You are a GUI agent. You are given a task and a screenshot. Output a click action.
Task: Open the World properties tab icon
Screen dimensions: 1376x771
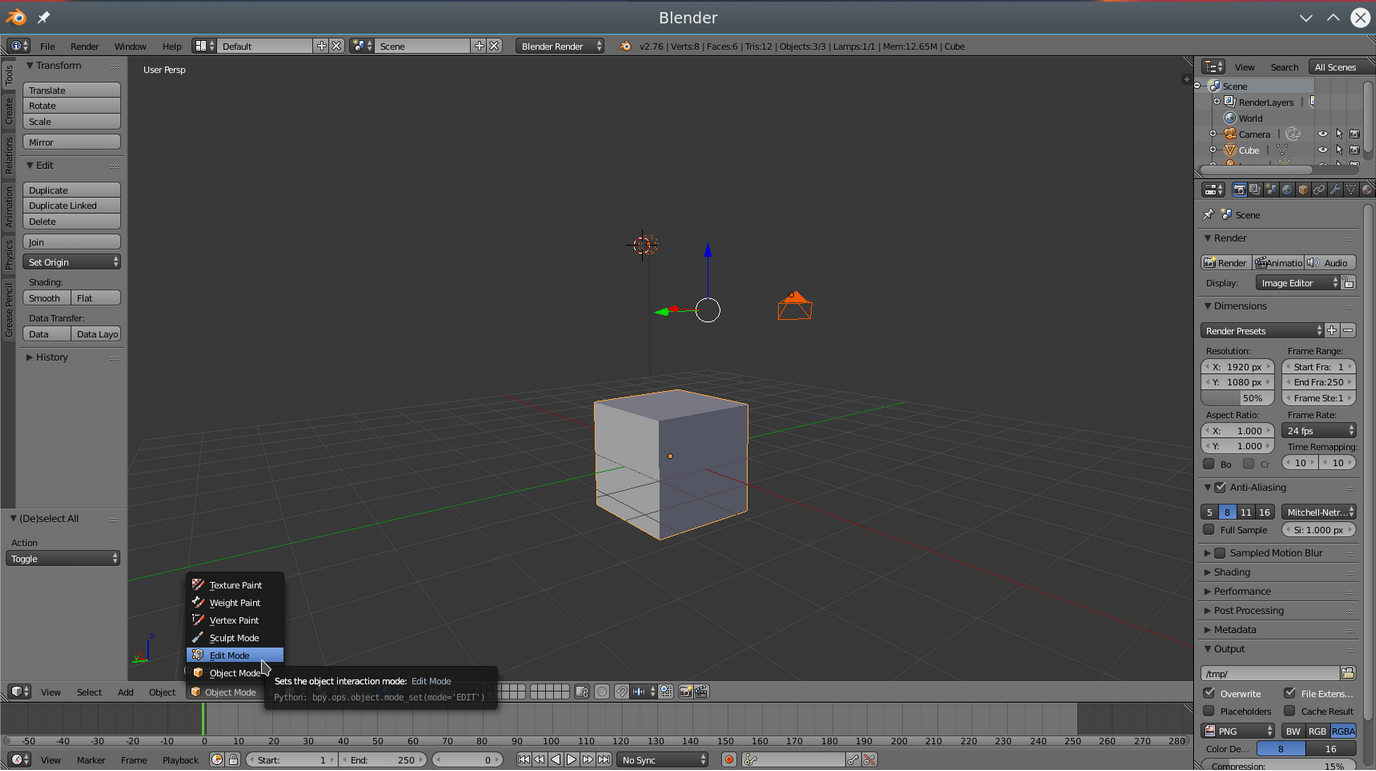(x=1287, y=190)
